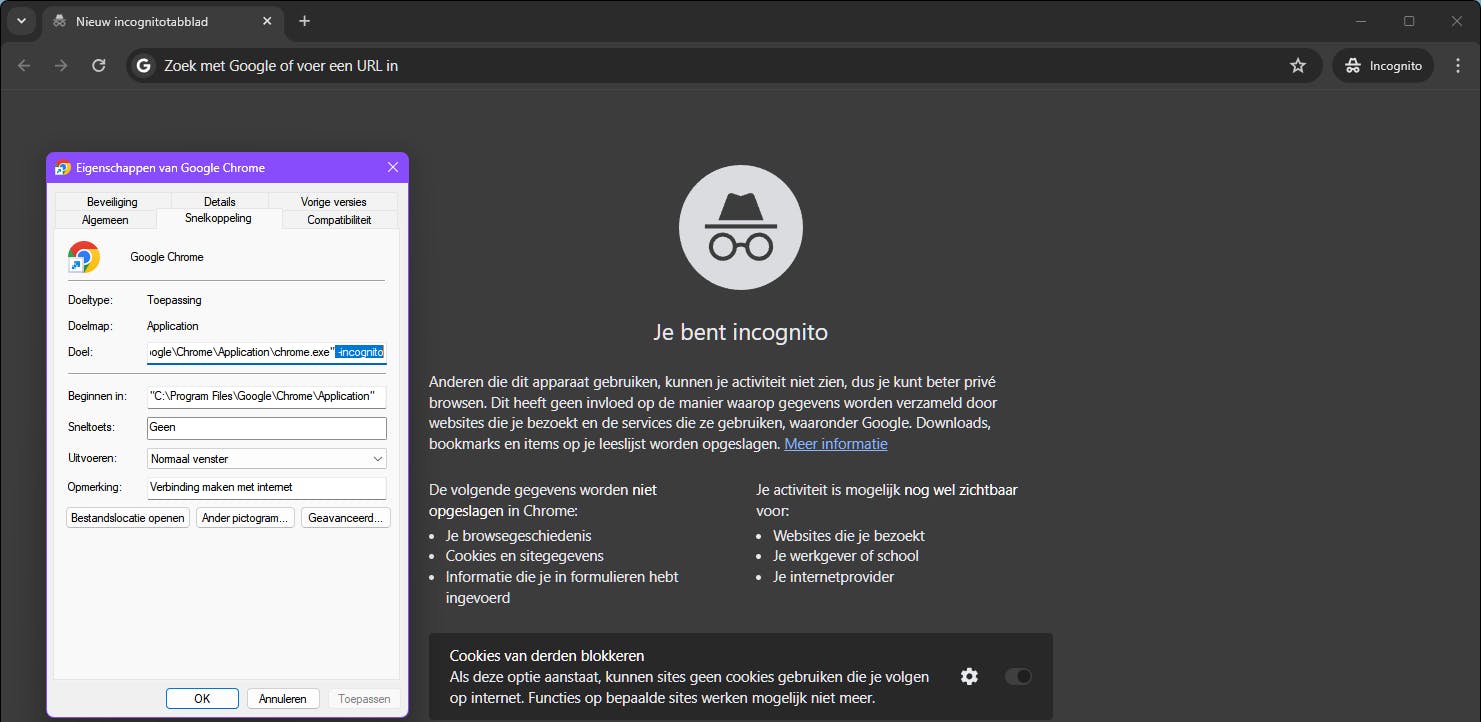Minimize the Chrome window
The height and width of the screenshot is (722, 1481).
tap(1362, 21)
